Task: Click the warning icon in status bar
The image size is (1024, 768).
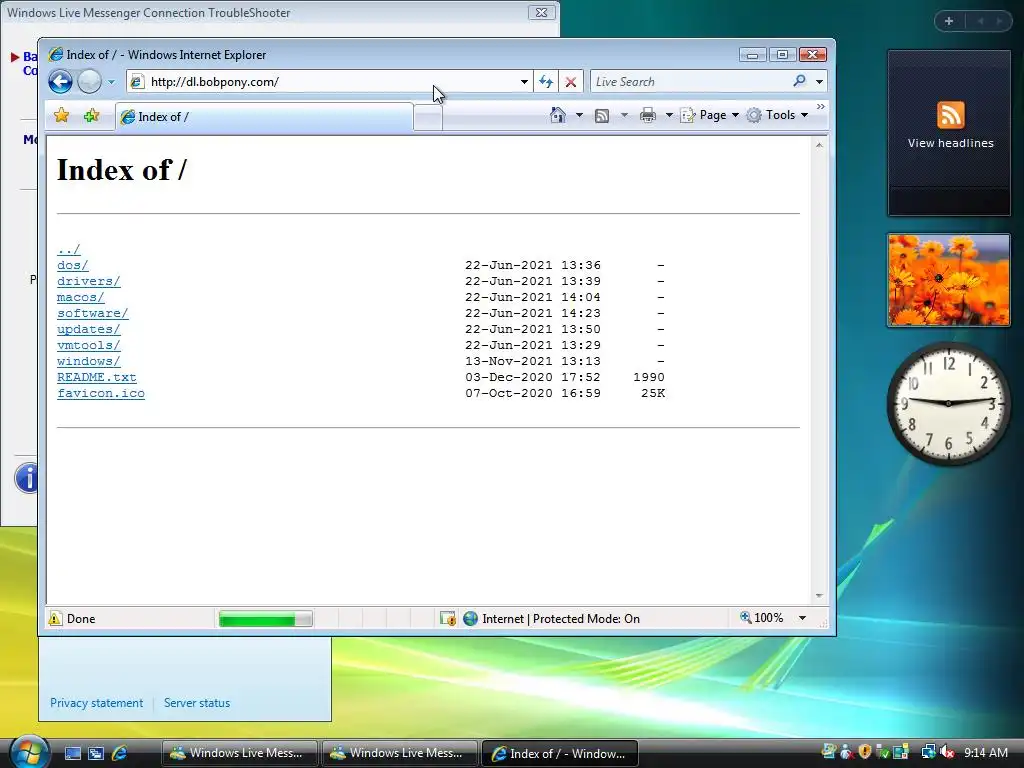Action: (55, 618)
